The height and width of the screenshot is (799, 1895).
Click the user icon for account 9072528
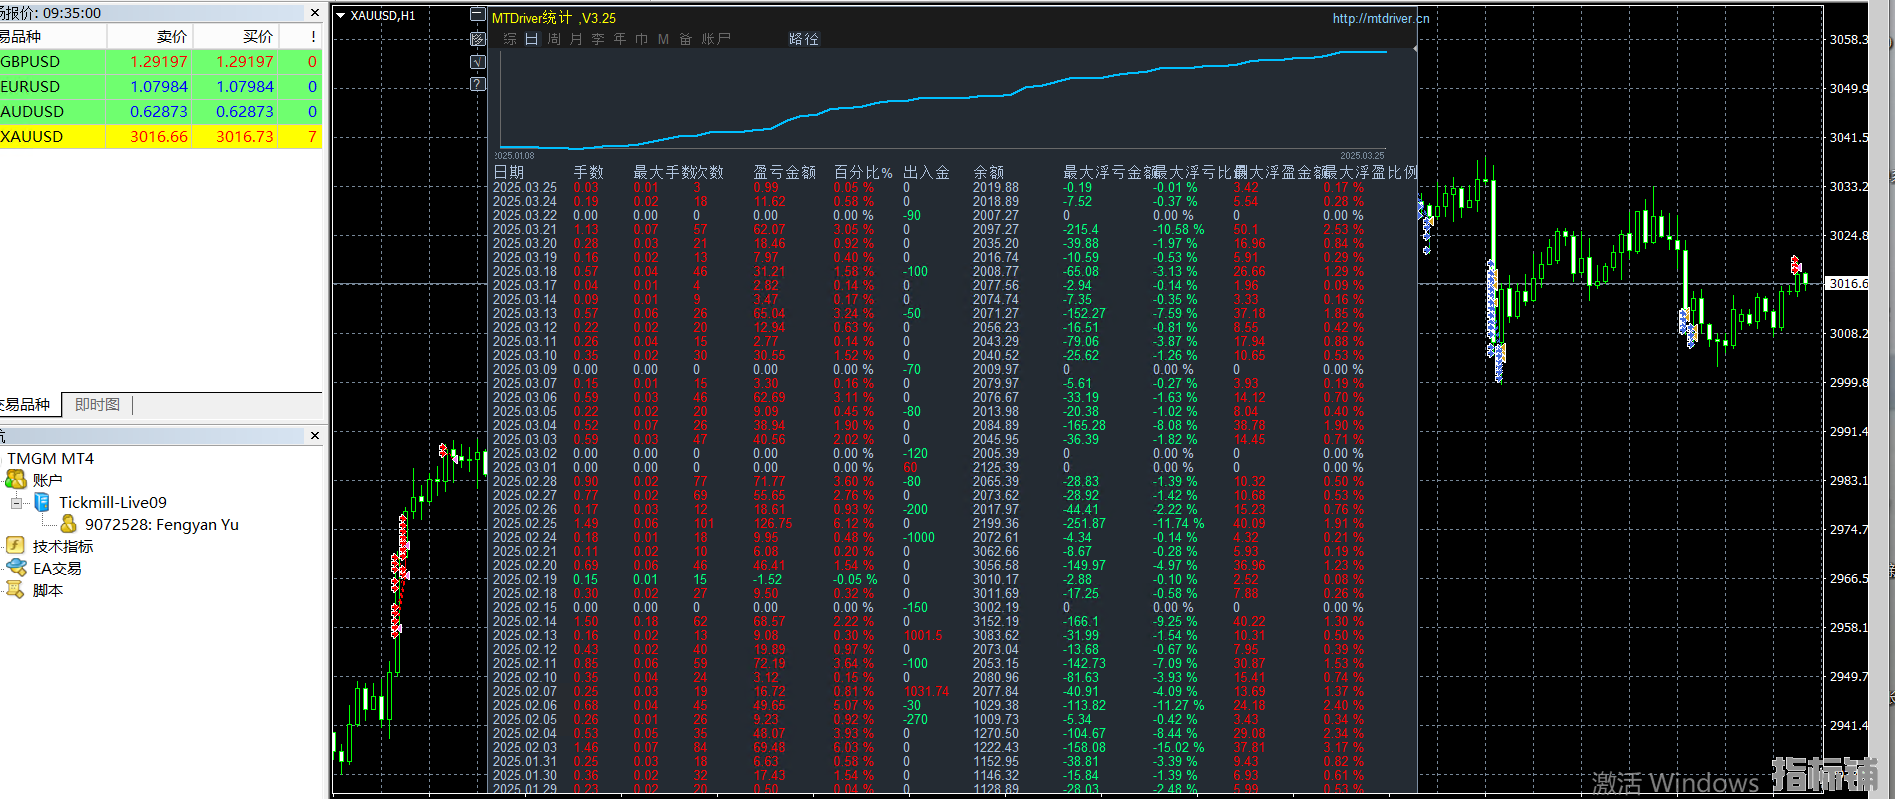click(68, 524)
